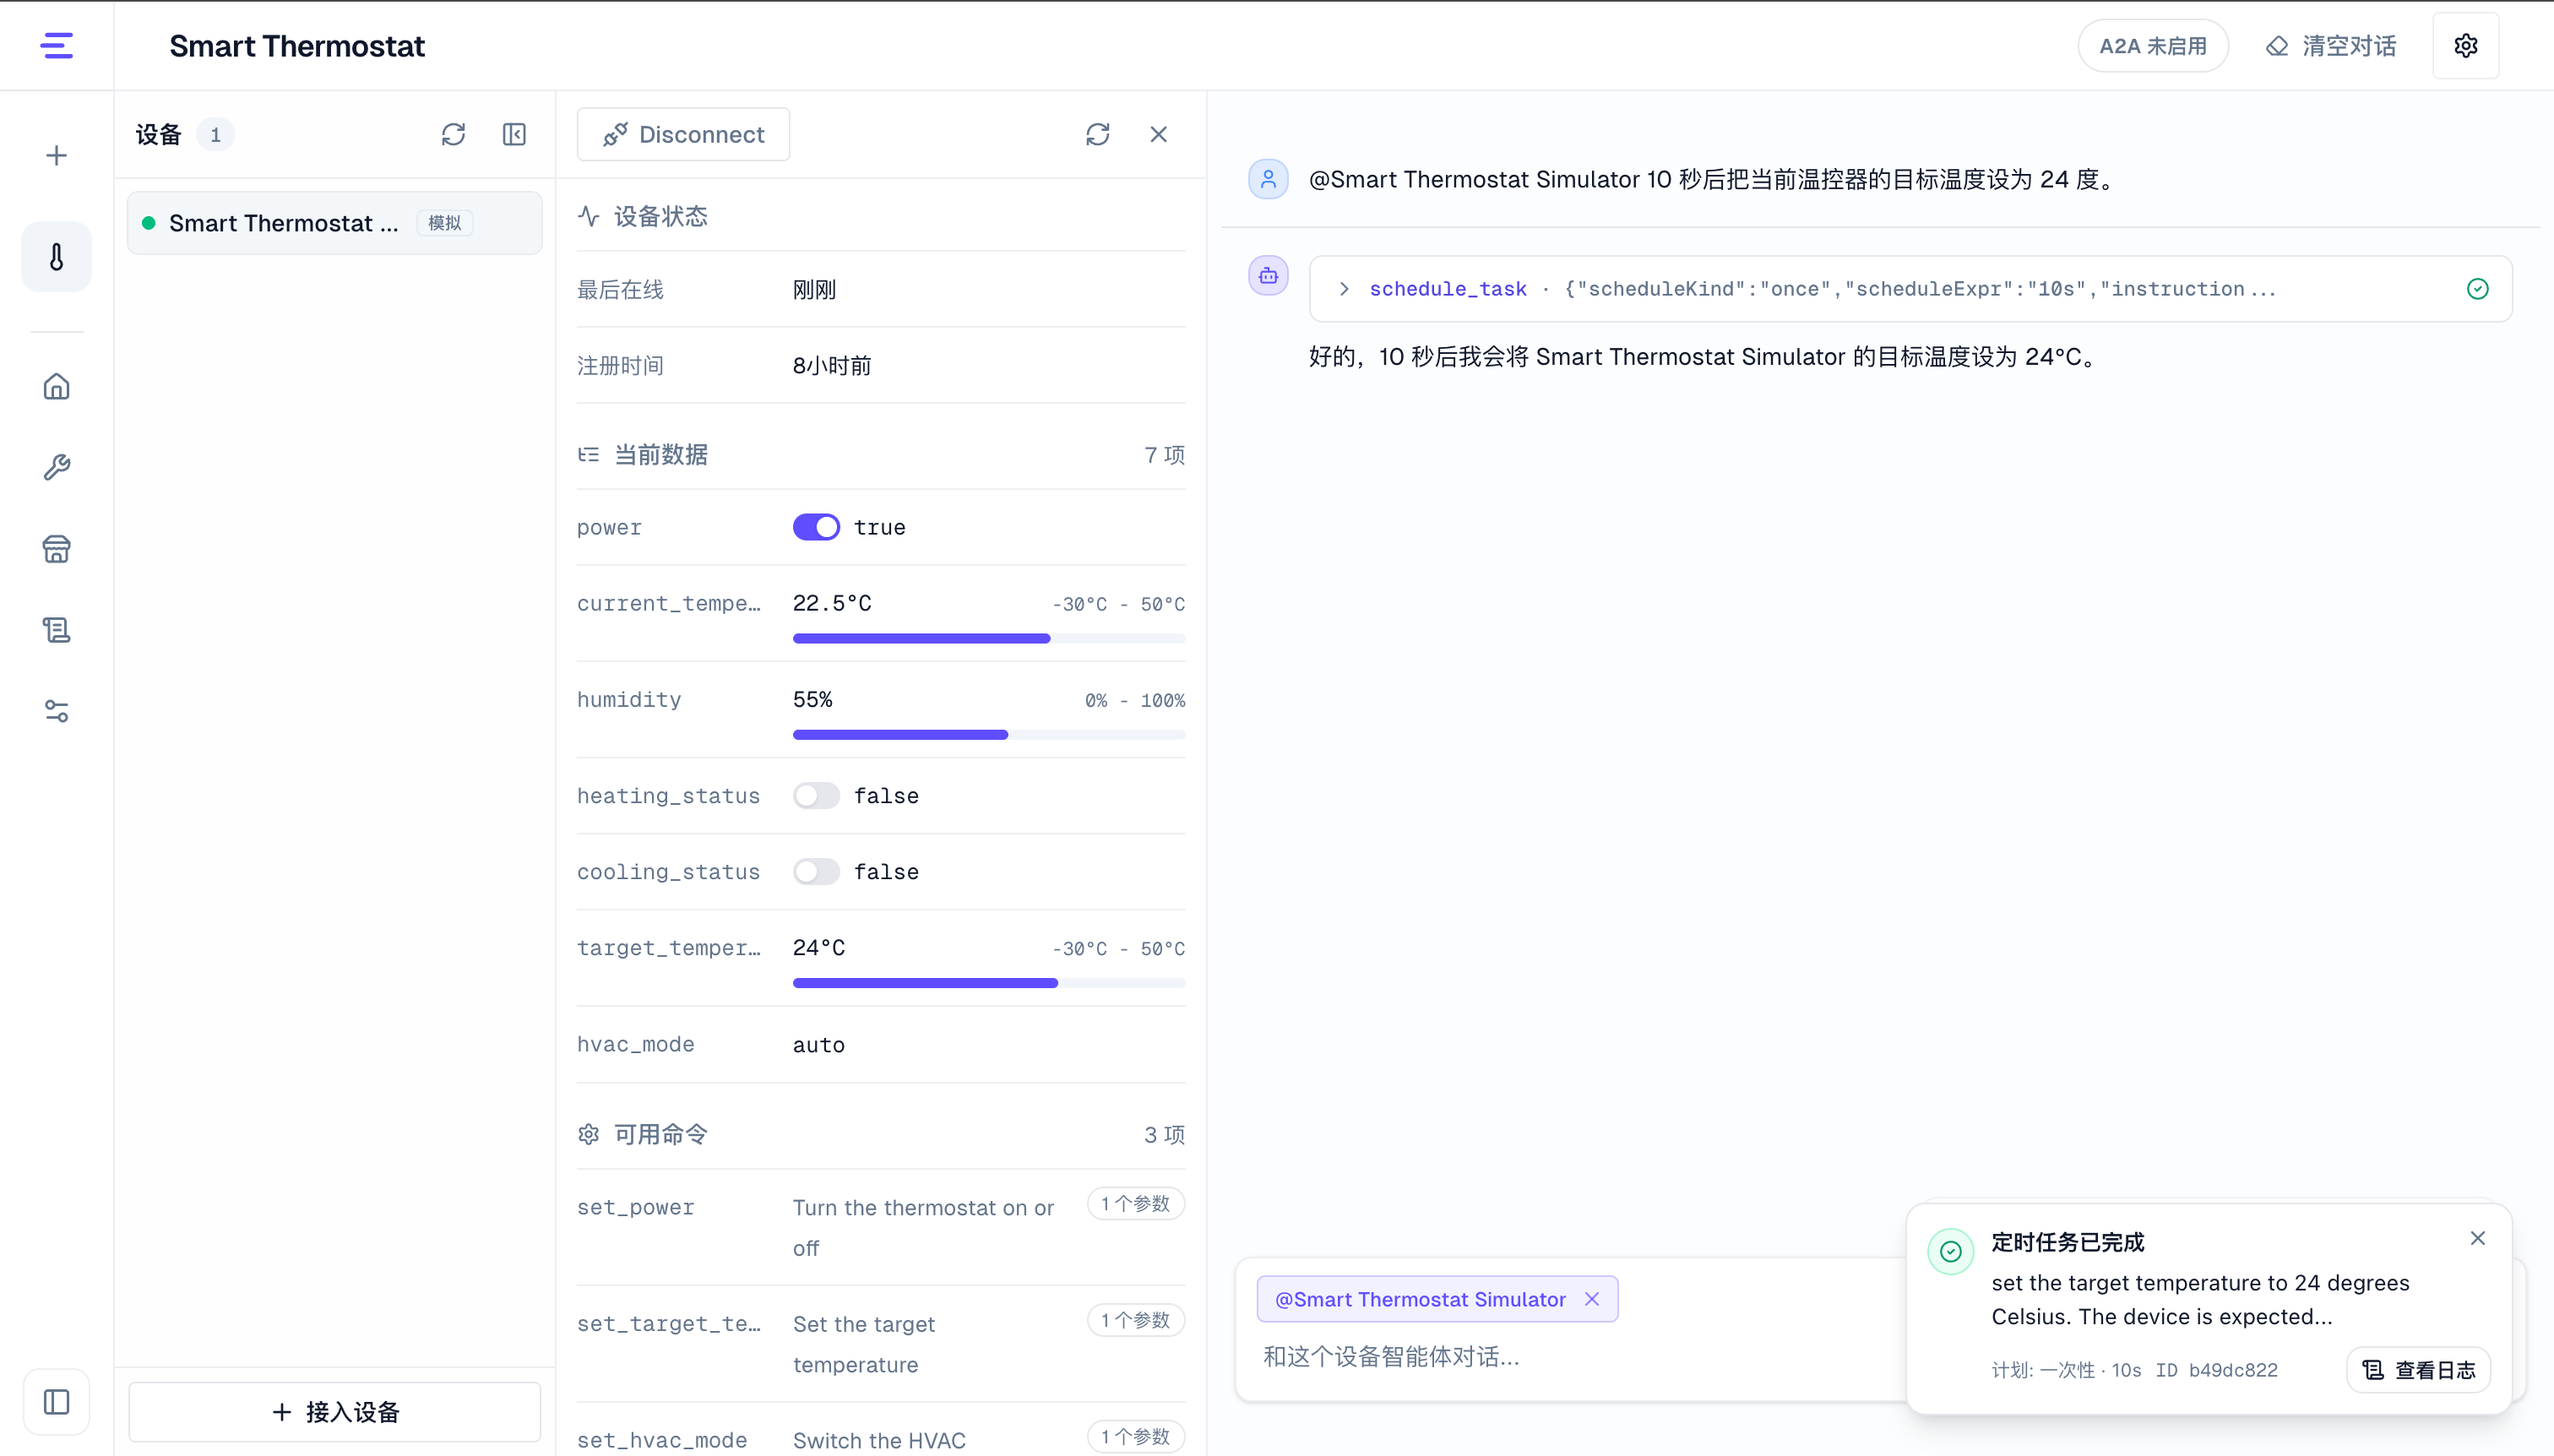This screenshot has width=2554, height=1456.
Task: Refresh the 设备 device list
Action: click(453, 134)
